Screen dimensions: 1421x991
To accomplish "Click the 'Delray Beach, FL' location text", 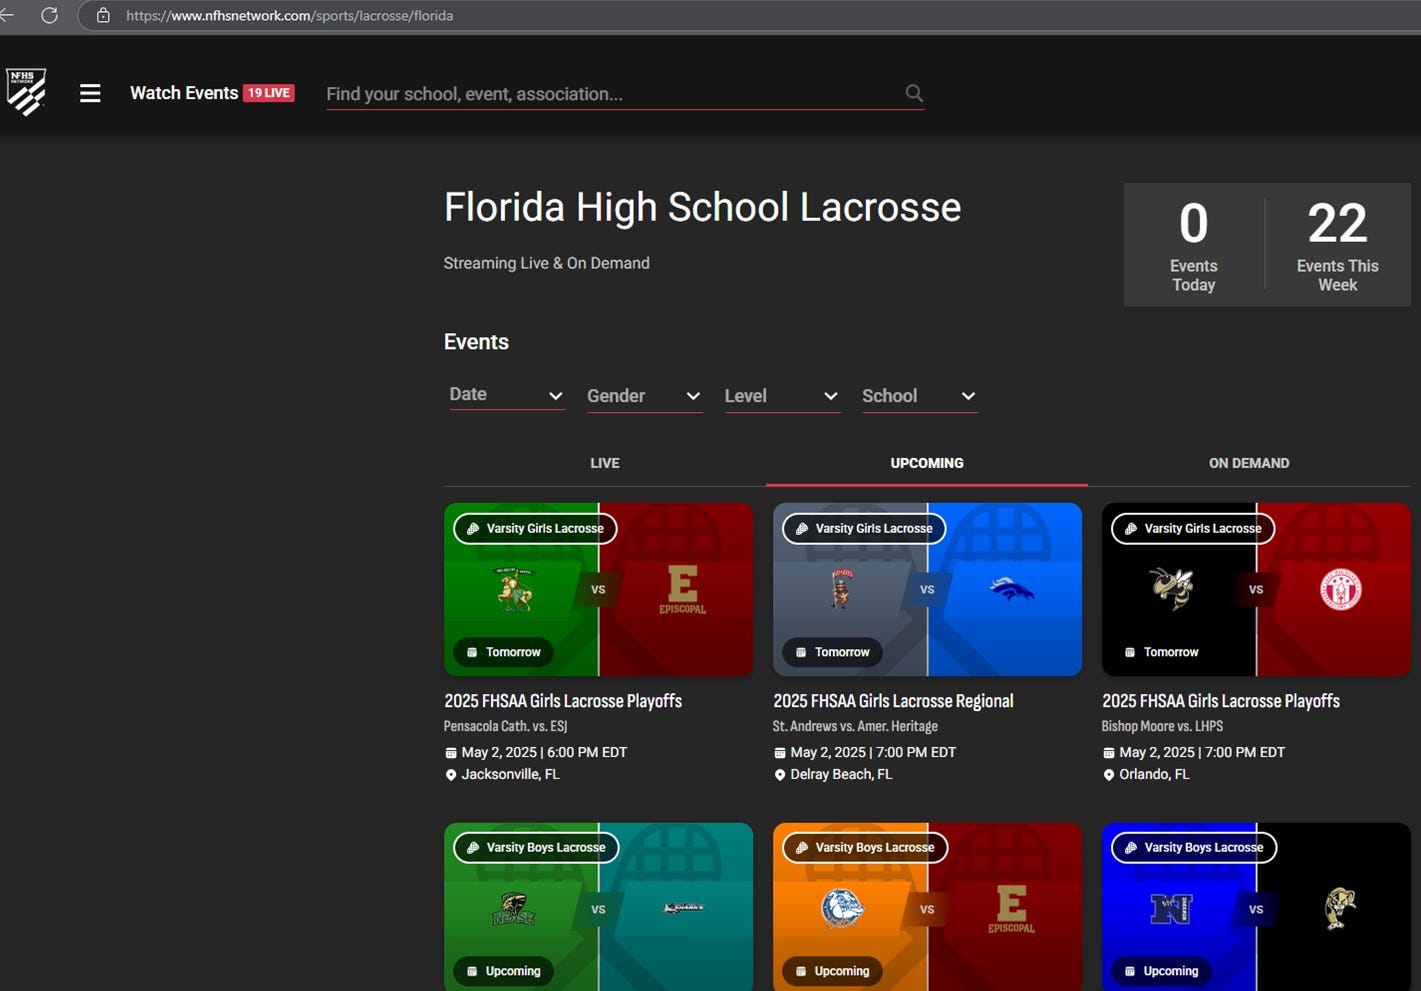I will 841,774.
